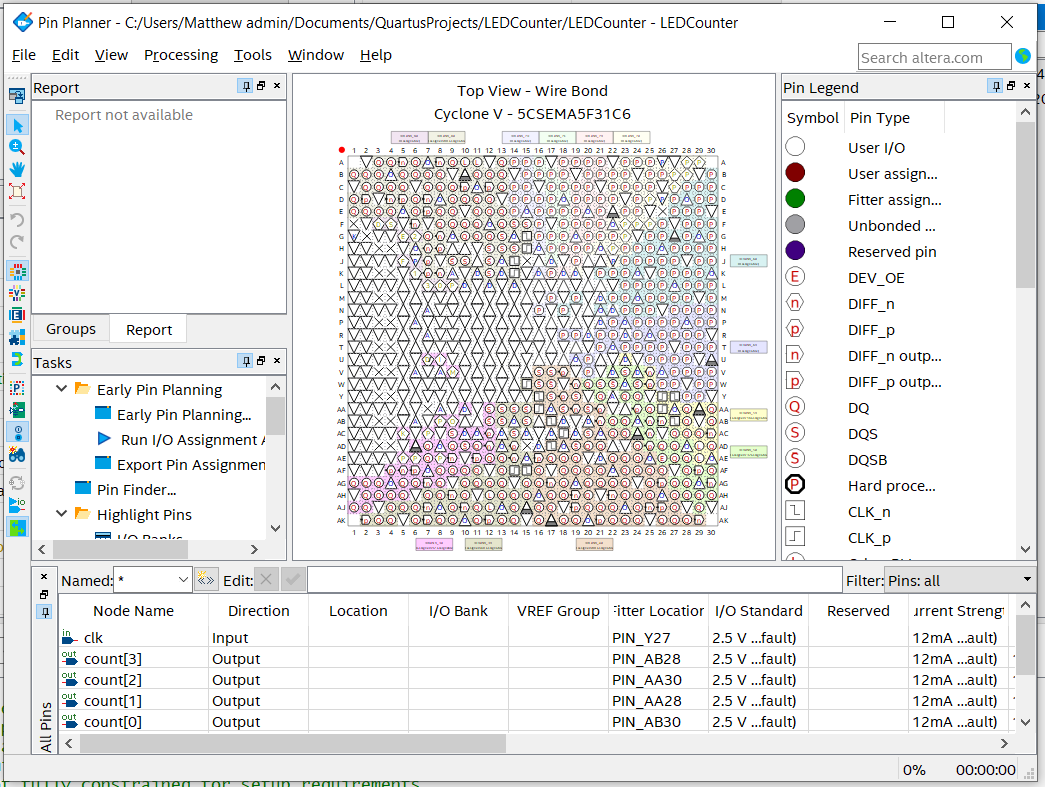This screenshot has width=1045, height=787.
Task: Float the All Pins panel
Action: tap(44, 594)
